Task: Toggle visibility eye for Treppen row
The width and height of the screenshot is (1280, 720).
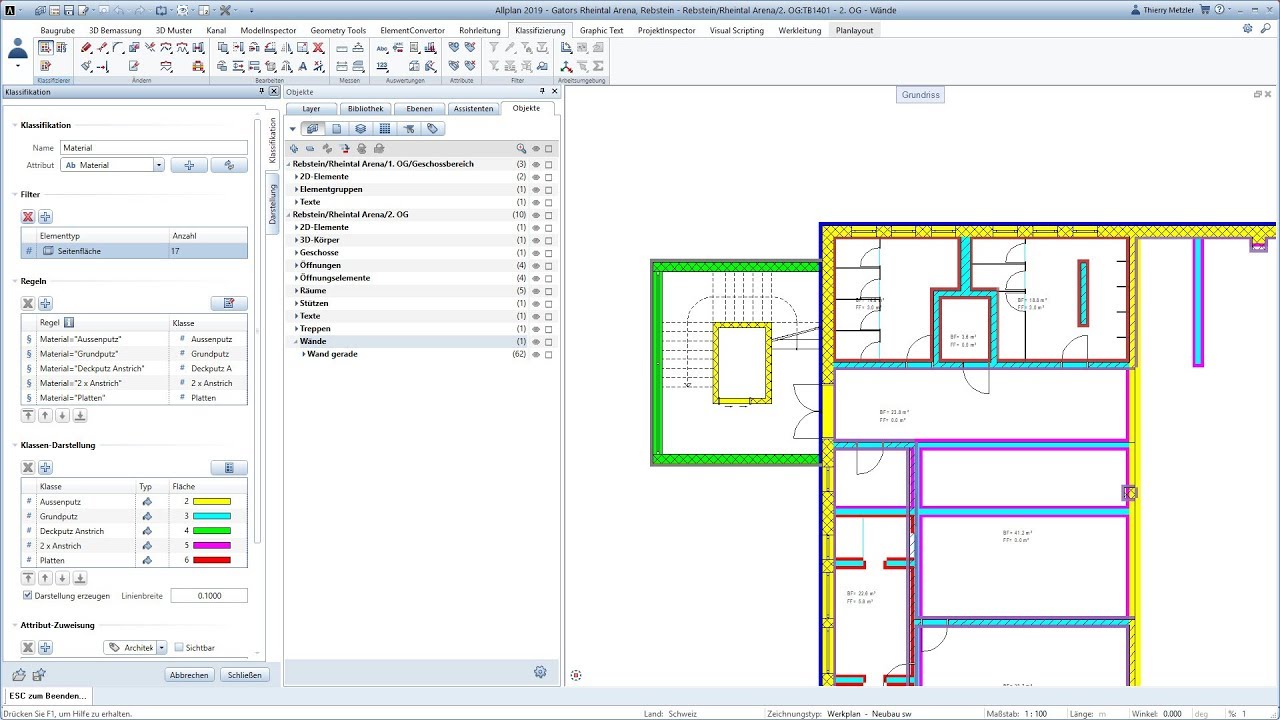Action: click(x=535, y=329)
